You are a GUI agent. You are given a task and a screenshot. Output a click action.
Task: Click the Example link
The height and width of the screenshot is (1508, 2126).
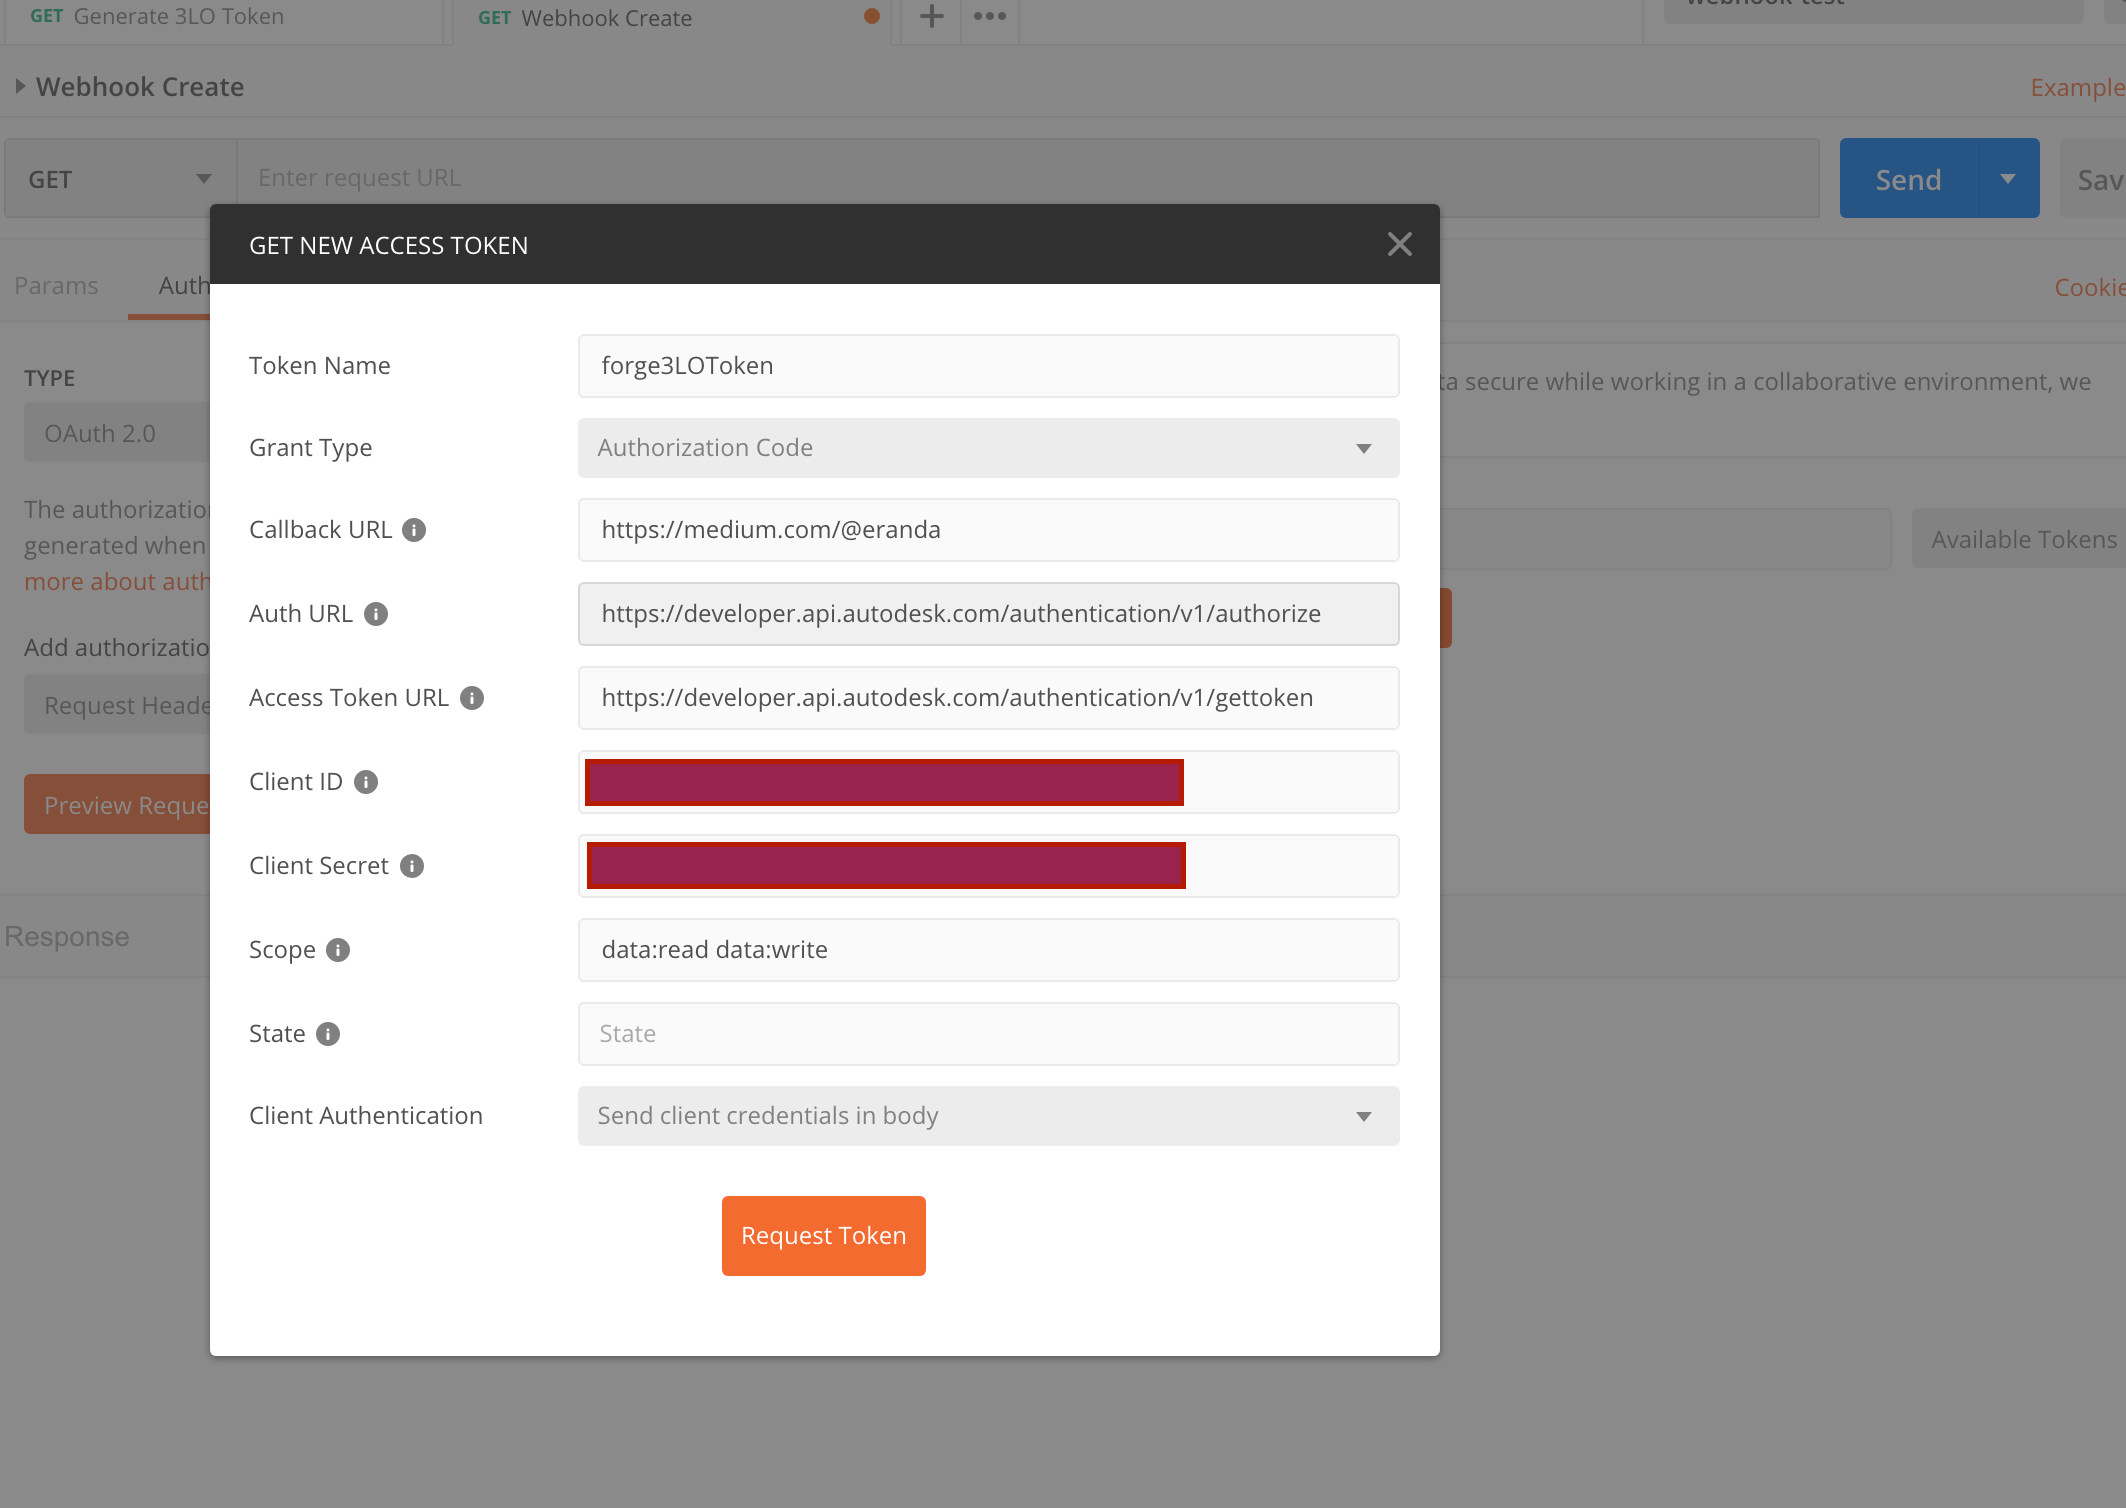pos(2076,87)
